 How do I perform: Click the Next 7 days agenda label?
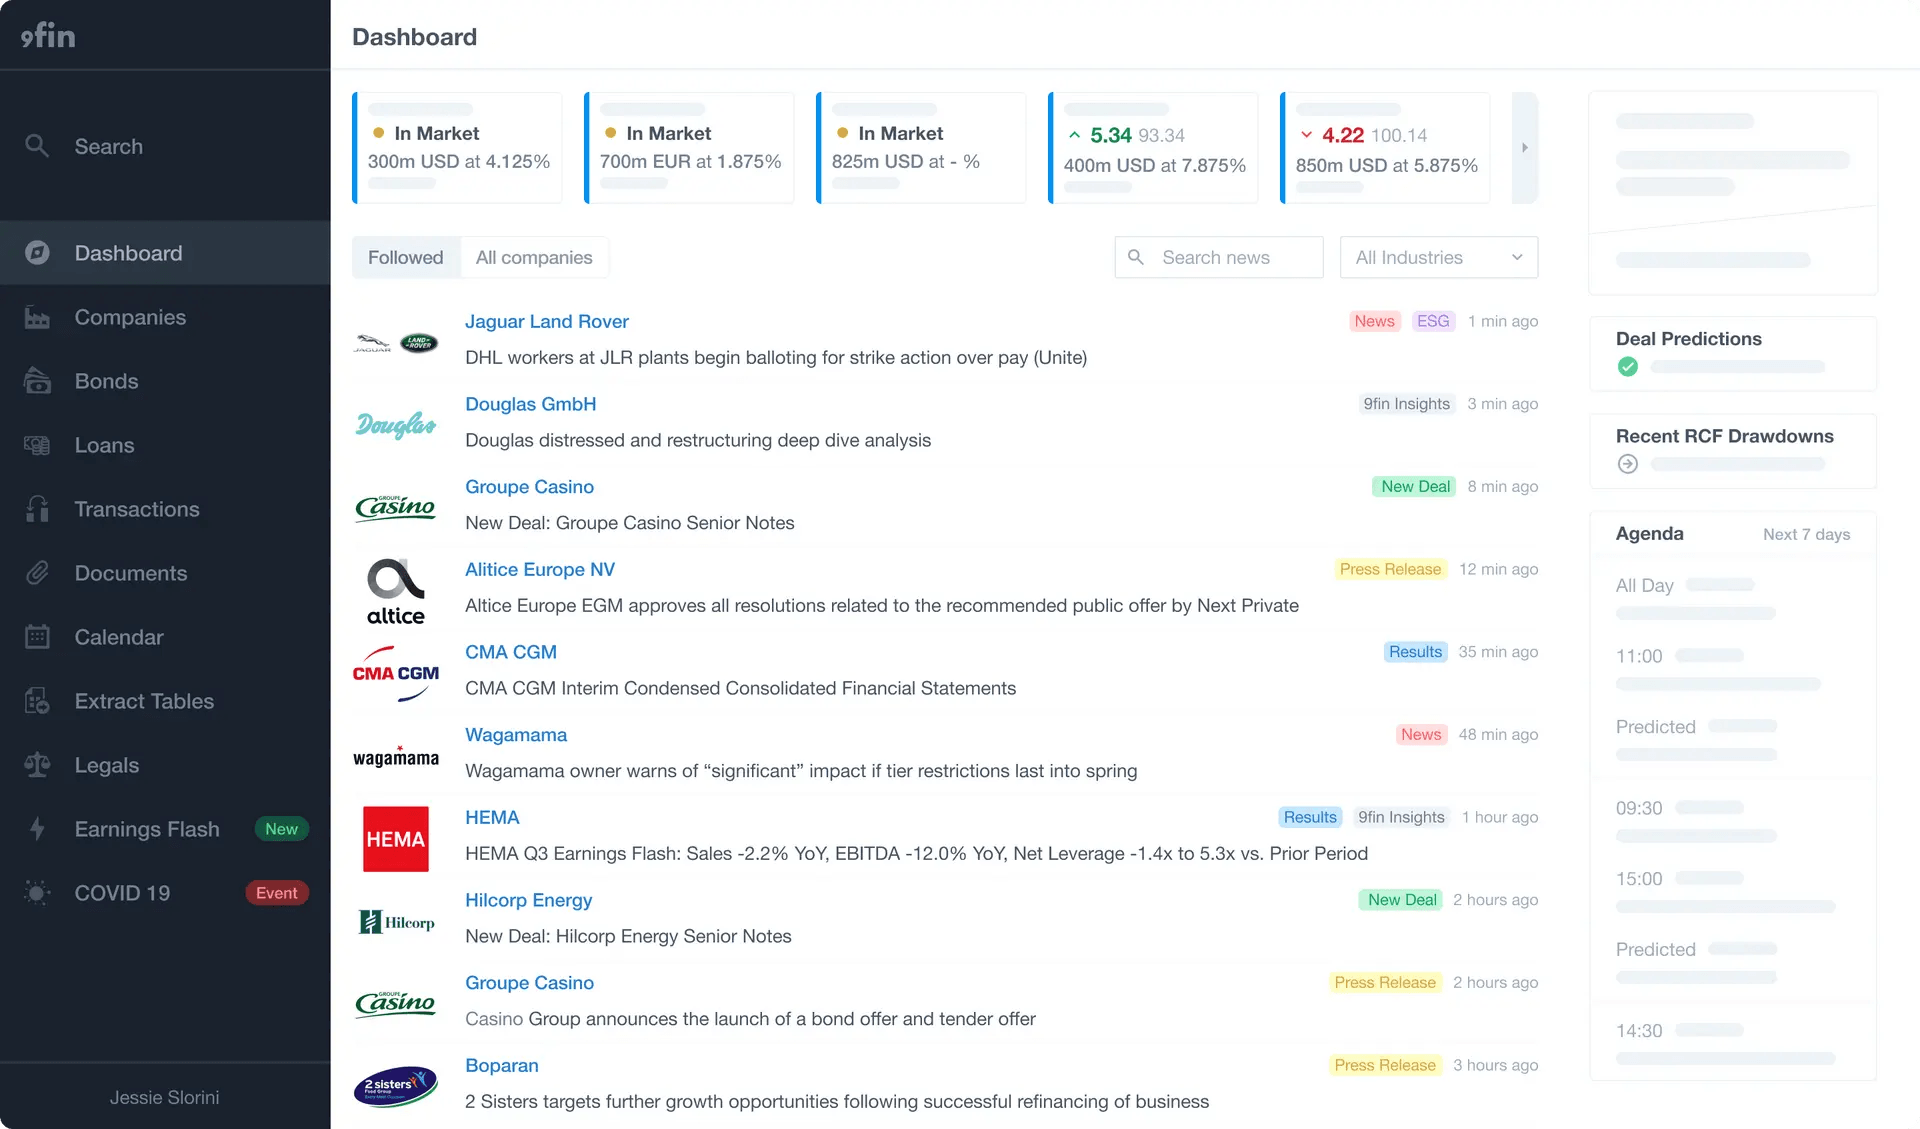(1806, 534)
